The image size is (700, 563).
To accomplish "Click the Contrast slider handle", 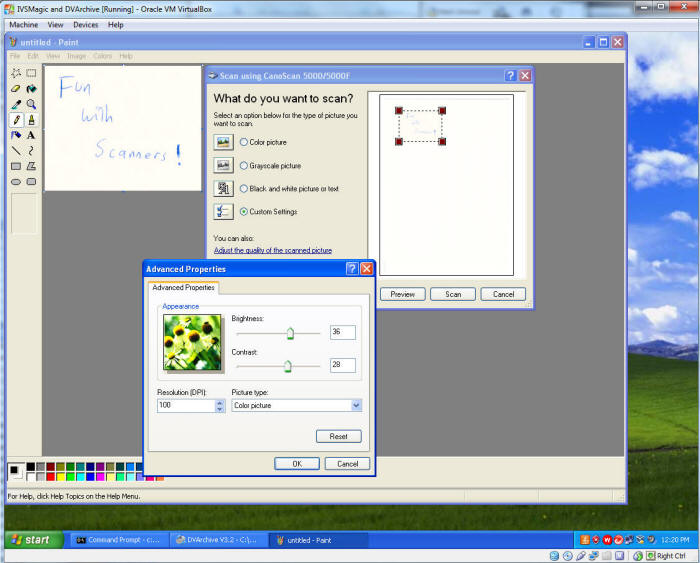I will tap(288, 367).
